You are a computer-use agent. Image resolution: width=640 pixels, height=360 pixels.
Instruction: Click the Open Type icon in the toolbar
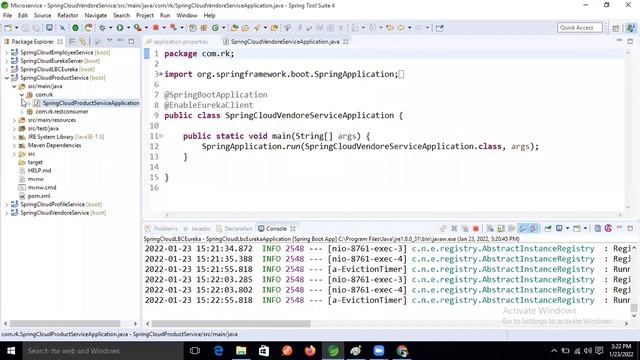click(234, 28)
